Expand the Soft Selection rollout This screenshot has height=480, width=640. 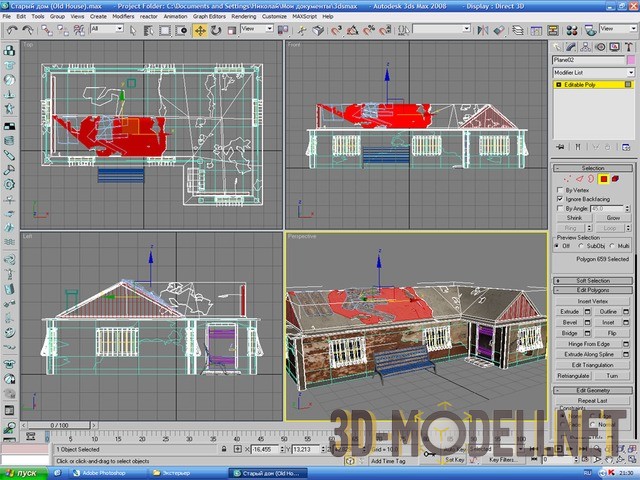click(x=593, y=280)
